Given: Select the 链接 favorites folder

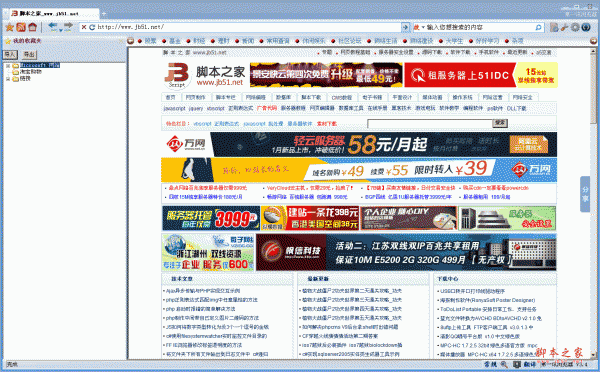Looking at the screenshot, I should click(25, 78).
